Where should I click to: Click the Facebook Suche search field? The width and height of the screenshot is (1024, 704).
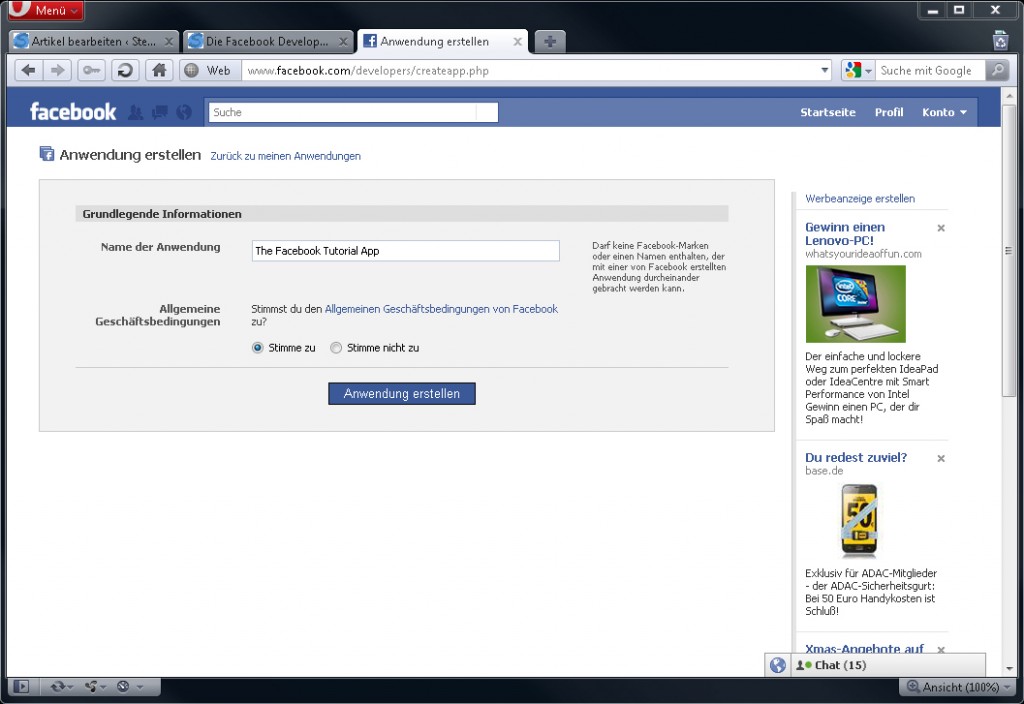tap(353, 112)
